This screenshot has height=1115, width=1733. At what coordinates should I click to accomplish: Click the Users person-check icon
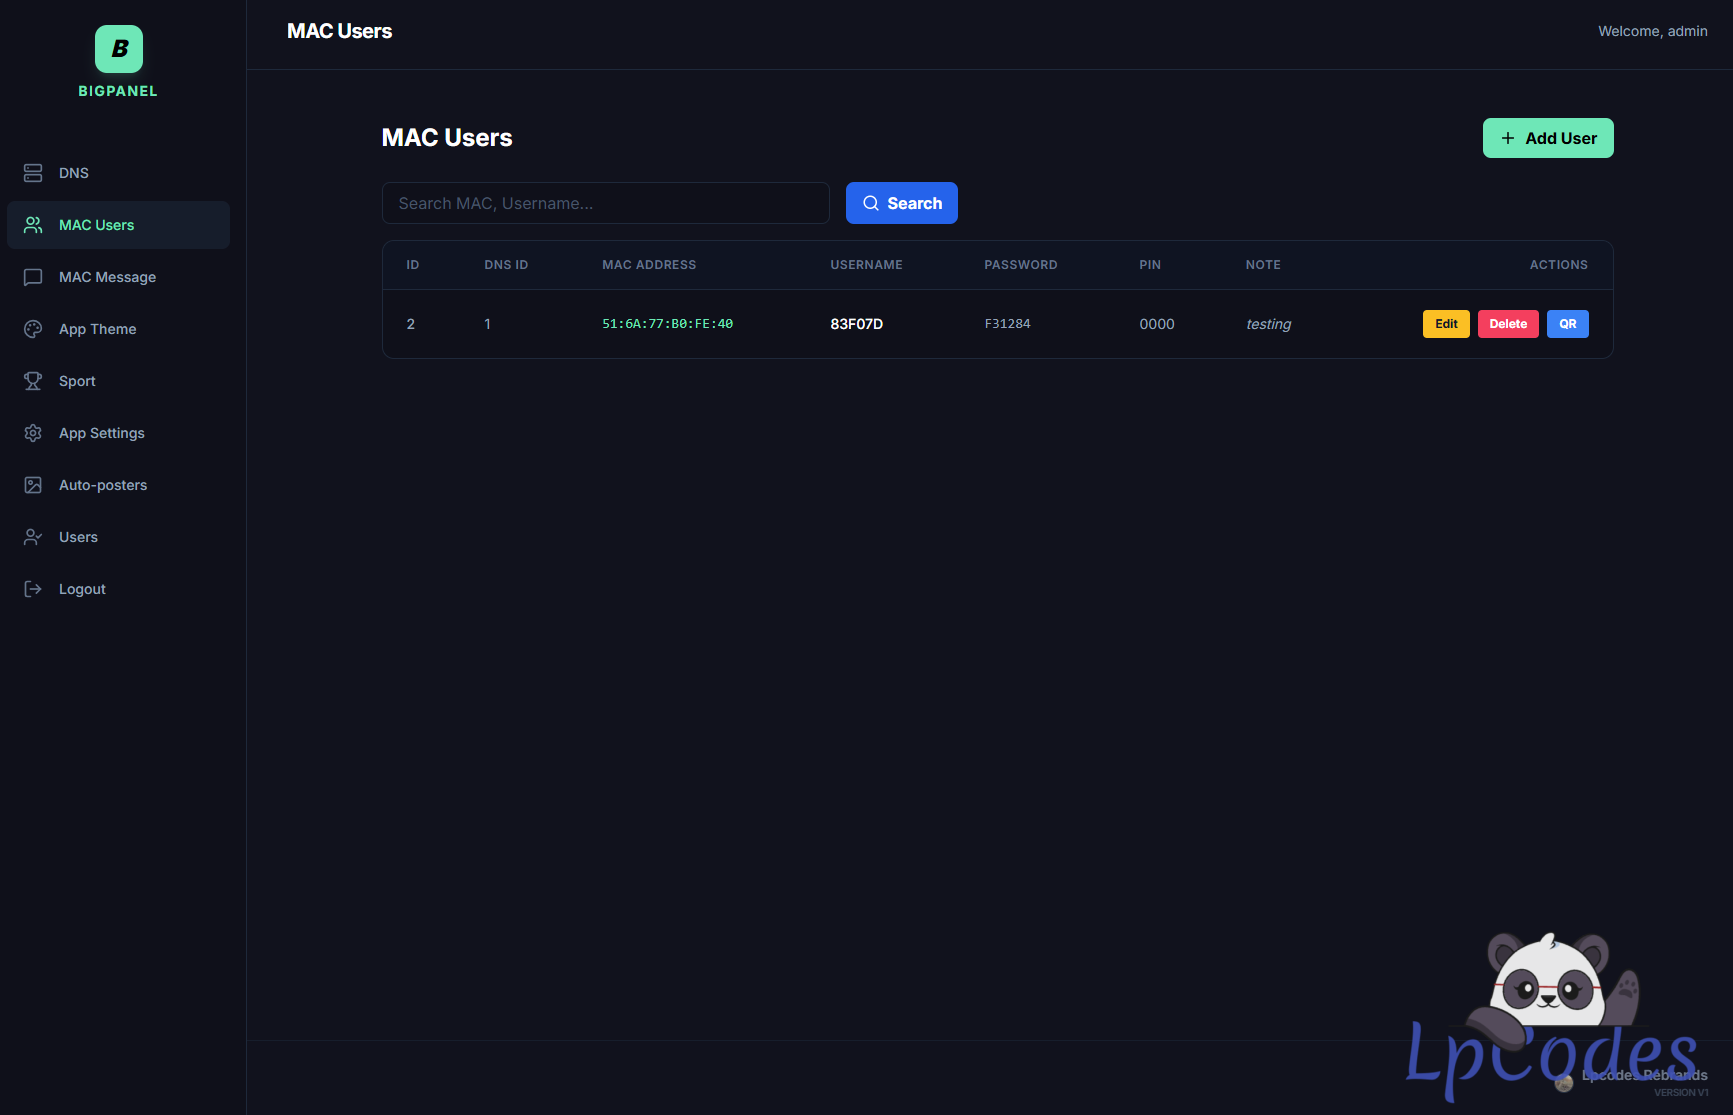tap(33, 537)
